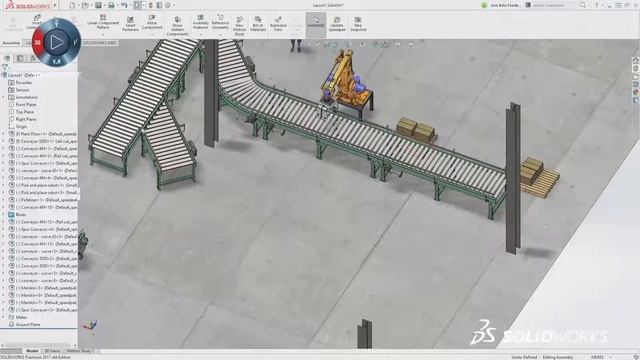
Task: Expand the Boxes folder
Action: pos(4,215)
